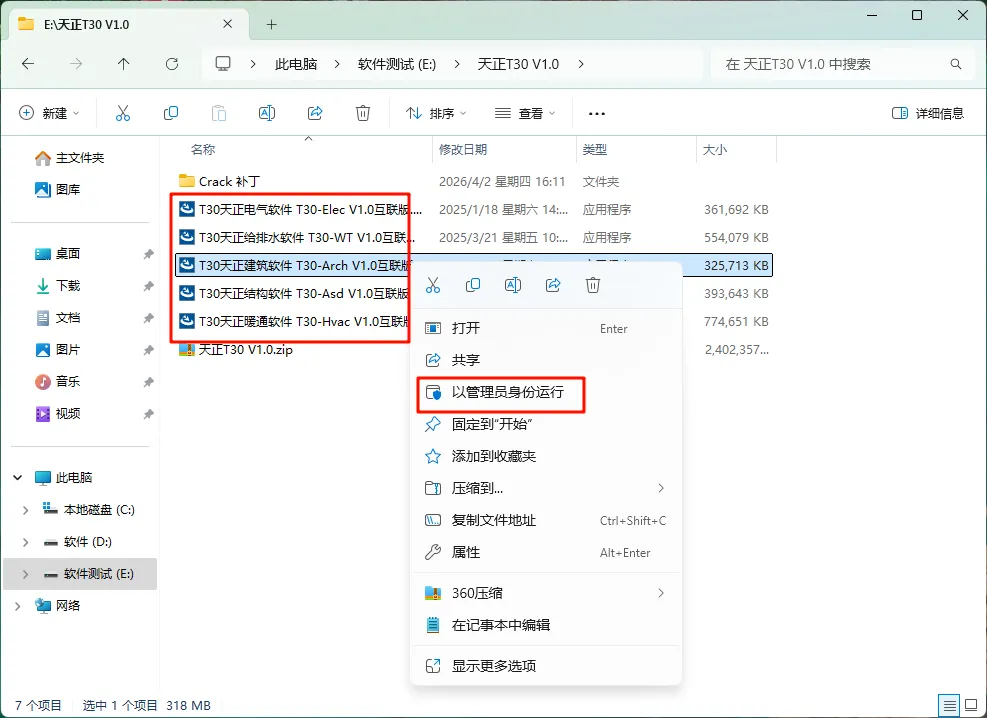Toggle the 详细信息 pane button

coord(928,113)
